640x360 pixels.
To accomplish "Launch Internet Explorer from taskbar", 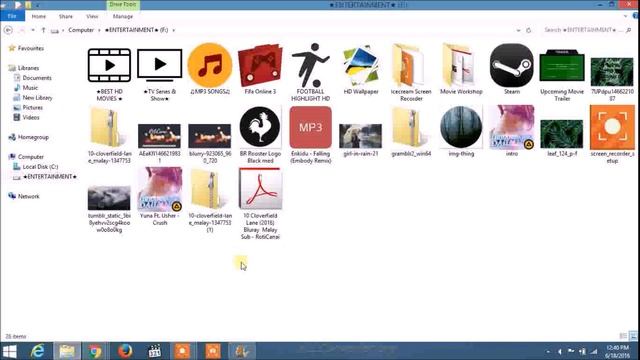I will tap(38, 351).
